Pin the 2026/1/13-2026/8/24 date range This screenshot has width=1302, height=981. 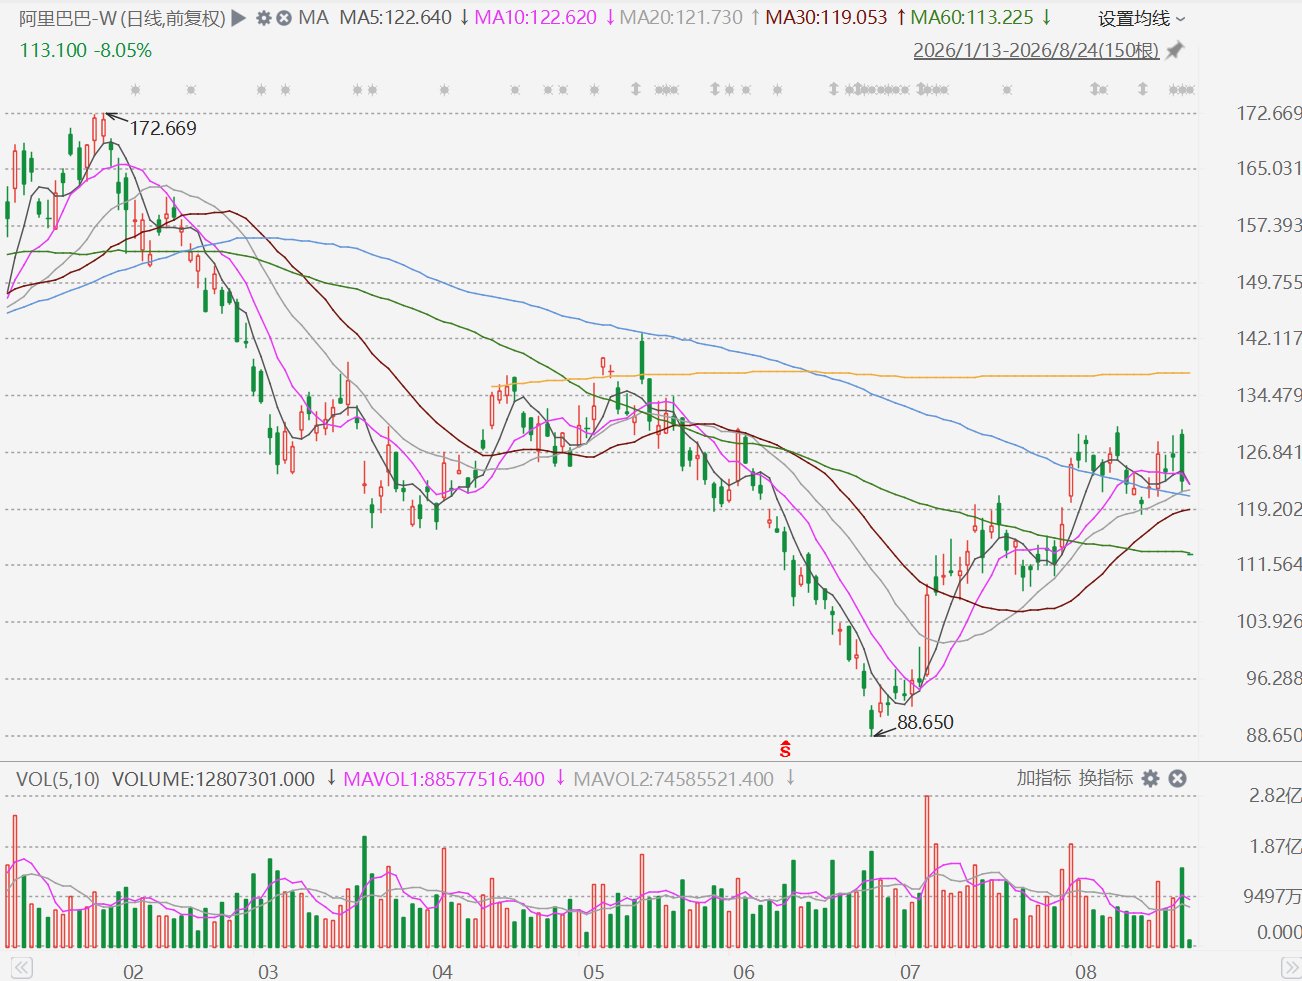(1175, 50)
